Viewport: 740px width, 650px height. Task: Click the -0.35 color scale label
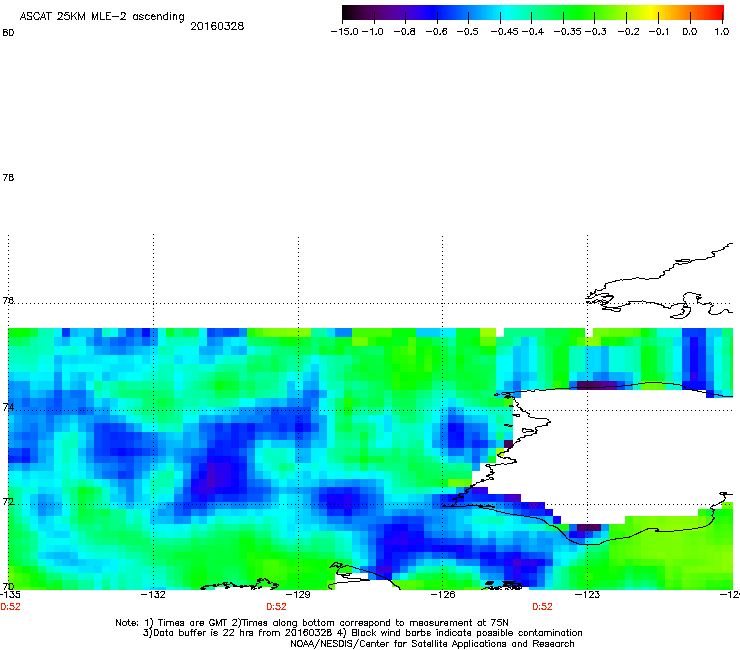tap(568, 32)
